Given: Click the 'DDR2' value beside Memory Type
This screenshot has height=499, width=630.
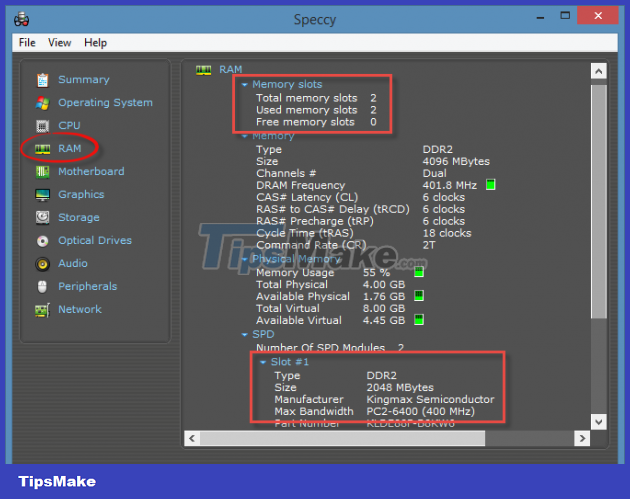Looking at the screenshot, I should pos(438,149).
